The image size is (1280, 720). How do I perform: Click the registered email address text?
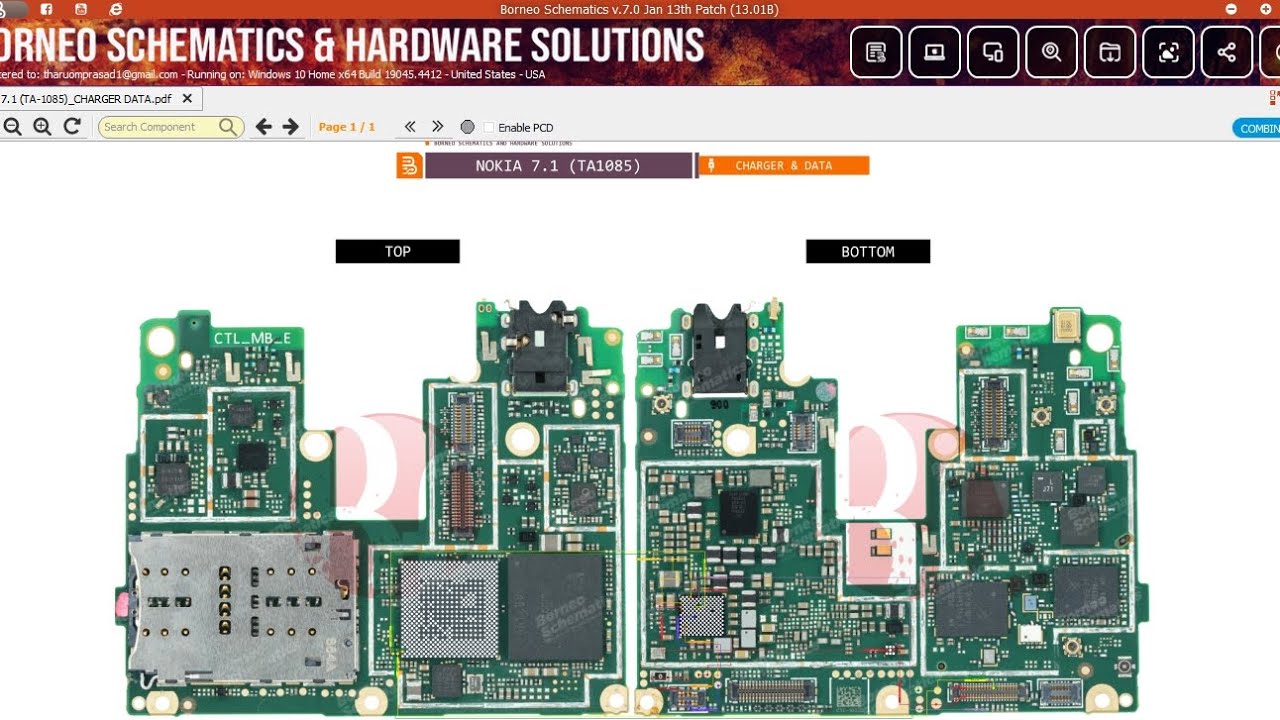(x=110, y=75)
